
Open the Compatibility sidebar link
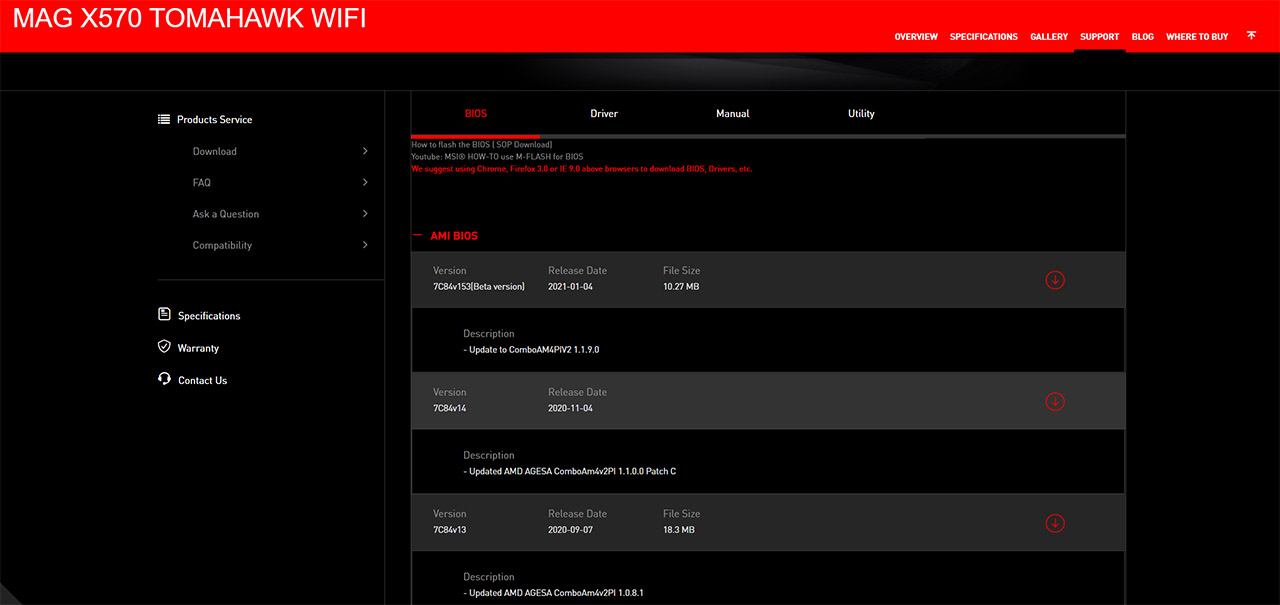tap(222, 245)
